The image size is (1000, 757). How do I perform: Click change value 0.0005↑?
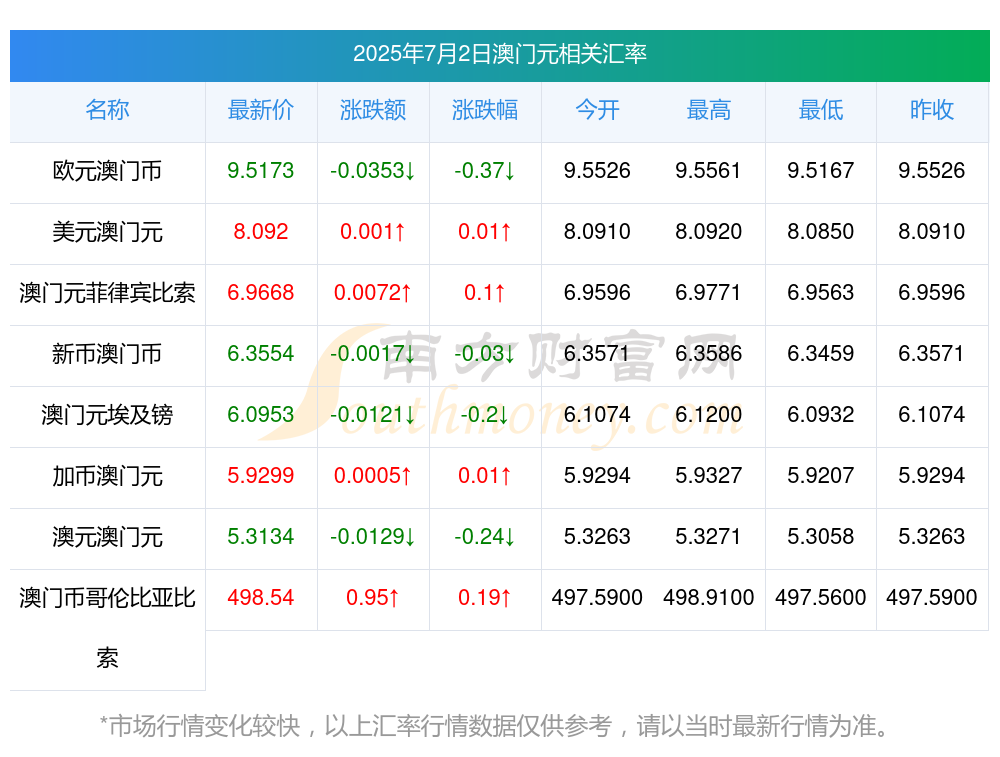373,475
